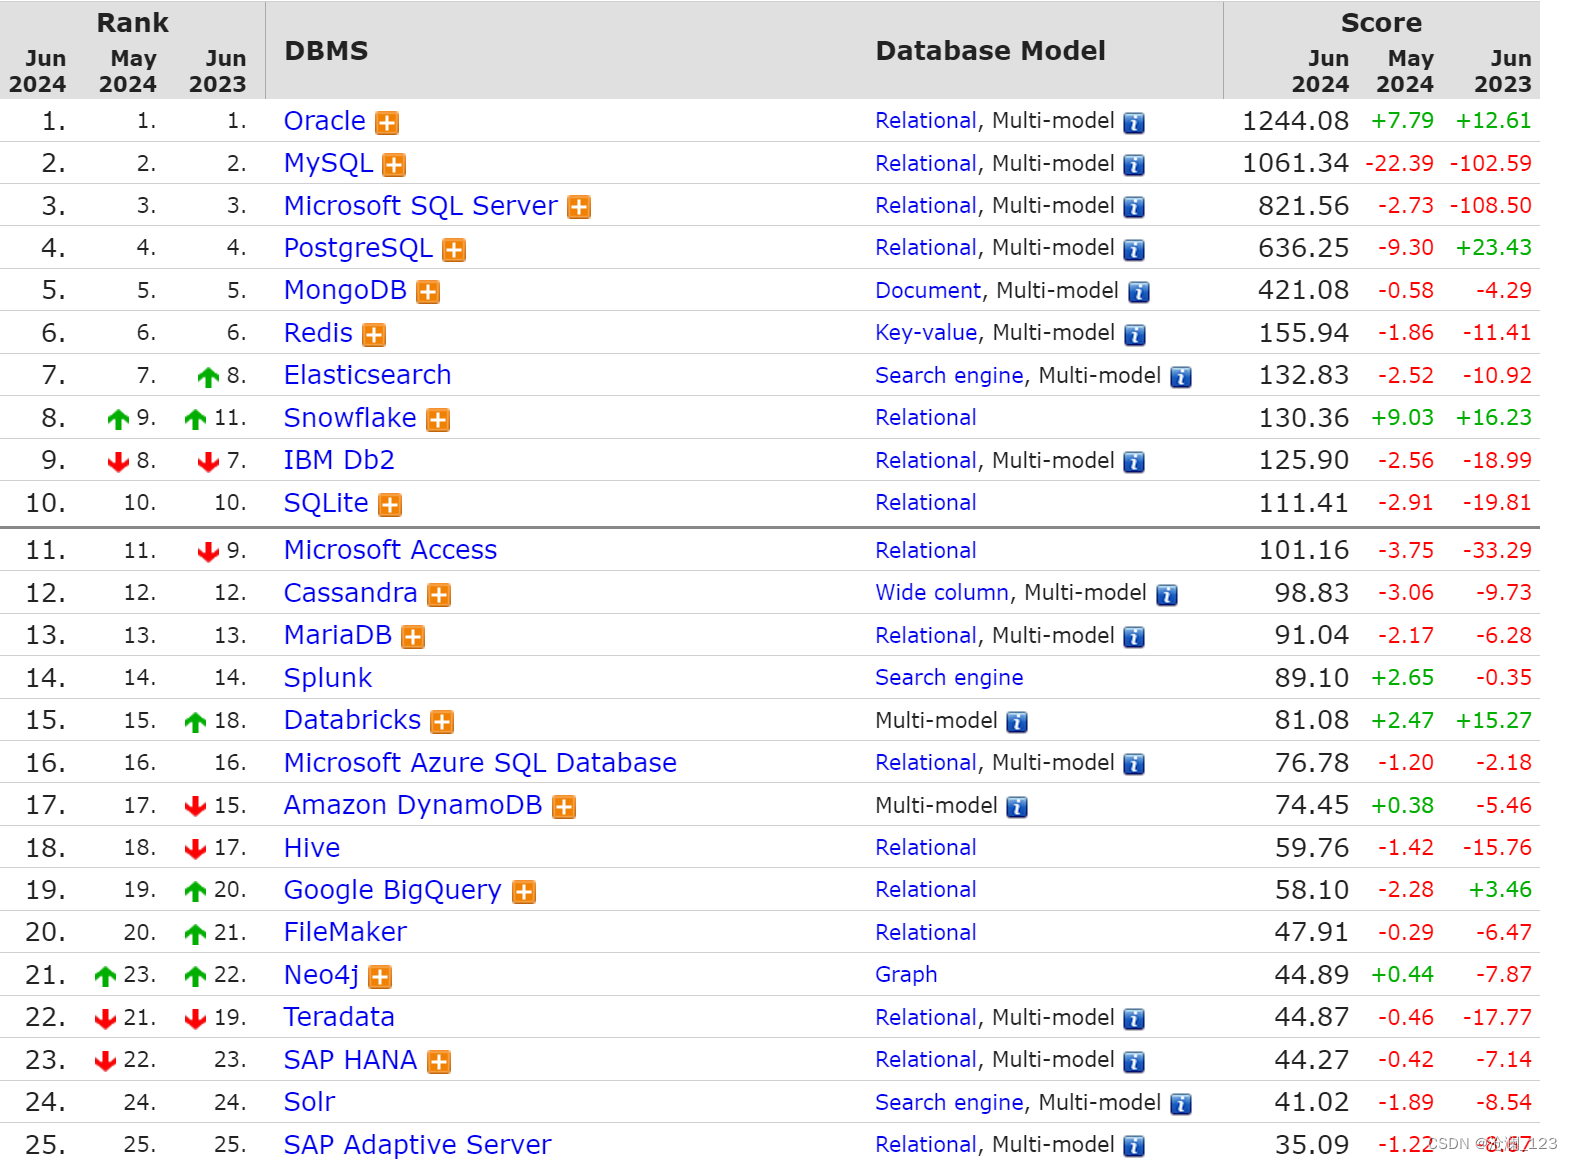Click the Database Model column header
The width and height of the screenshot is (1572, 1161).
tap(990, 51)
